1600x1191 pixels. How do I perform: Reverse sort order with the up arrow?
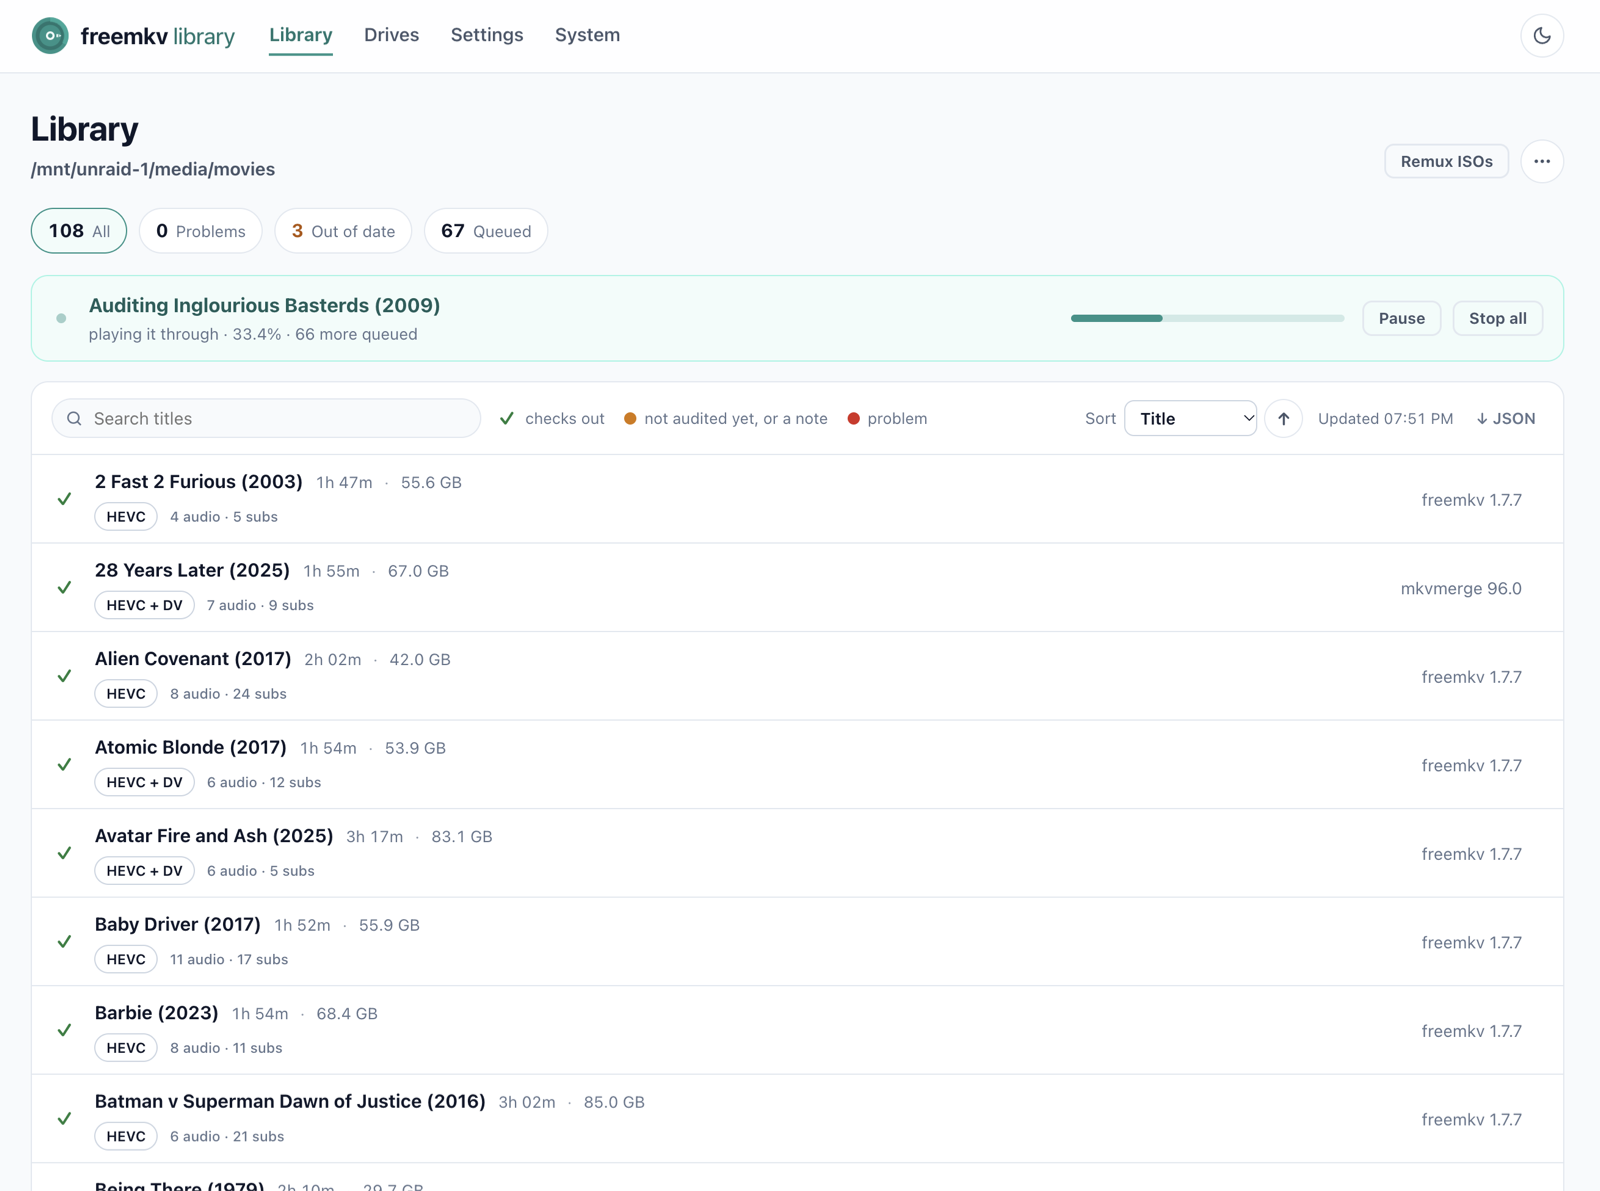(1283, 419)
